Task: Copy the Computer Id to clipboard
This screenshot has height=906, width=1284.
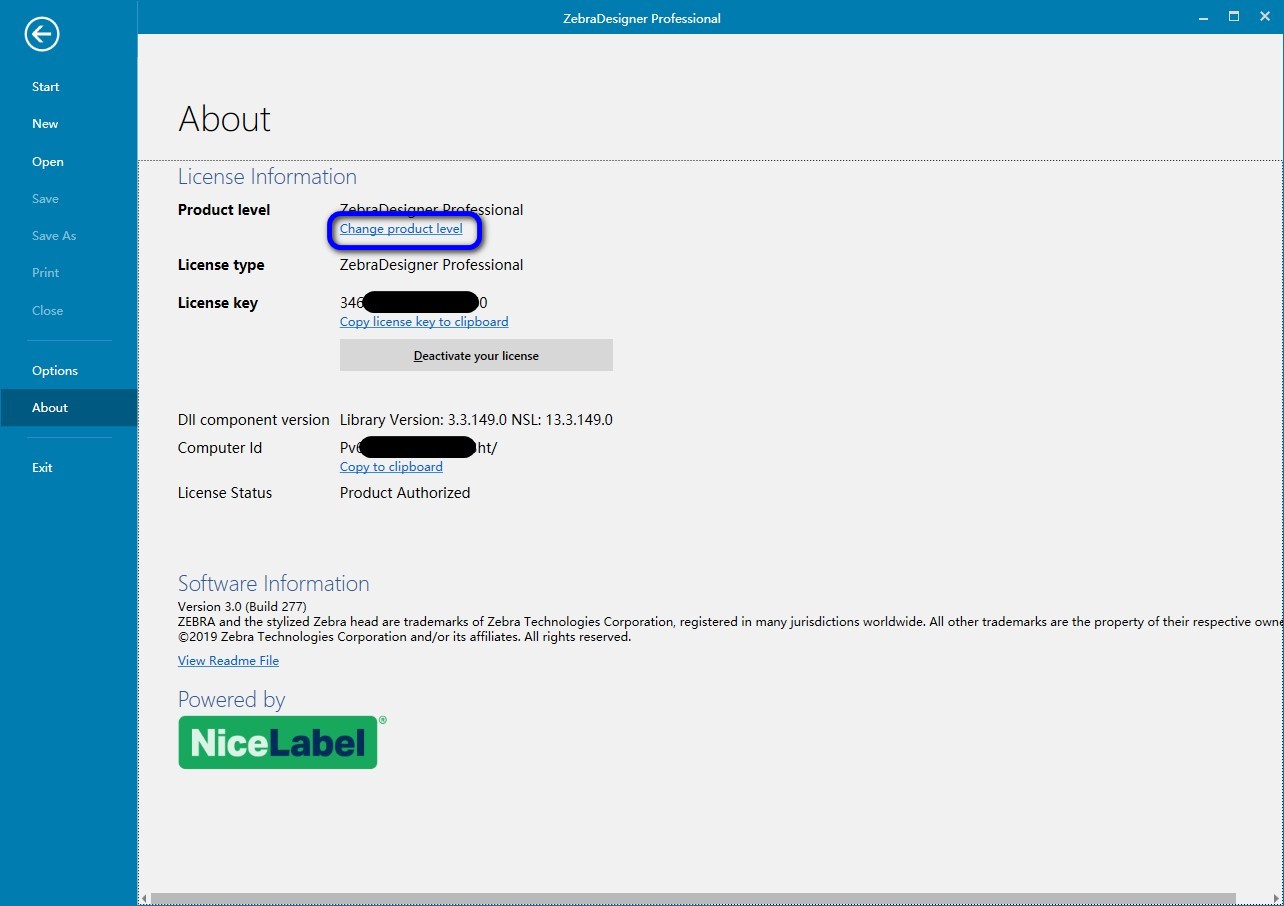Action: [x=390, y=466]
